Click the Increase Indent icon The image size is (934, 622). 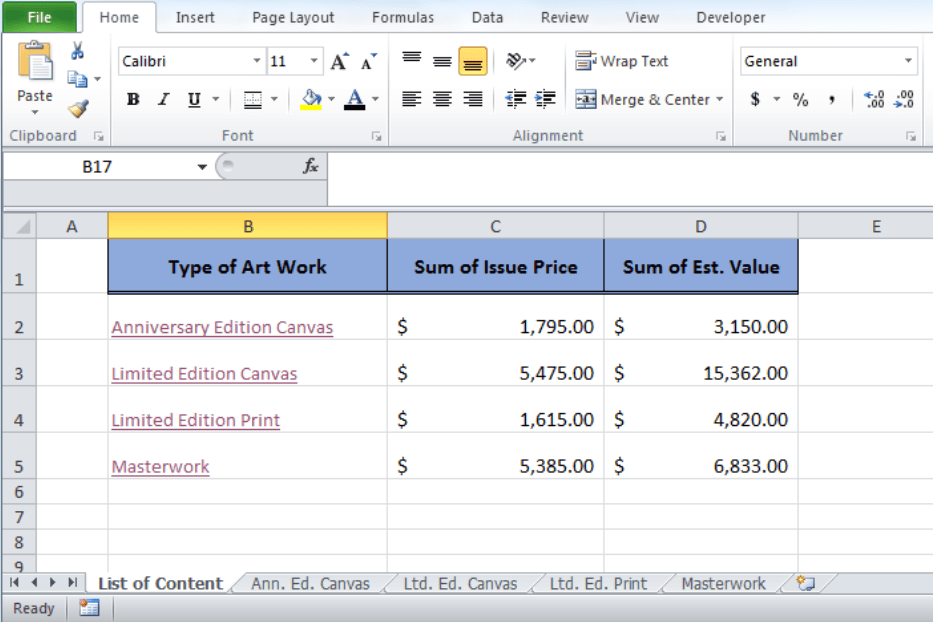click(545, 99)
